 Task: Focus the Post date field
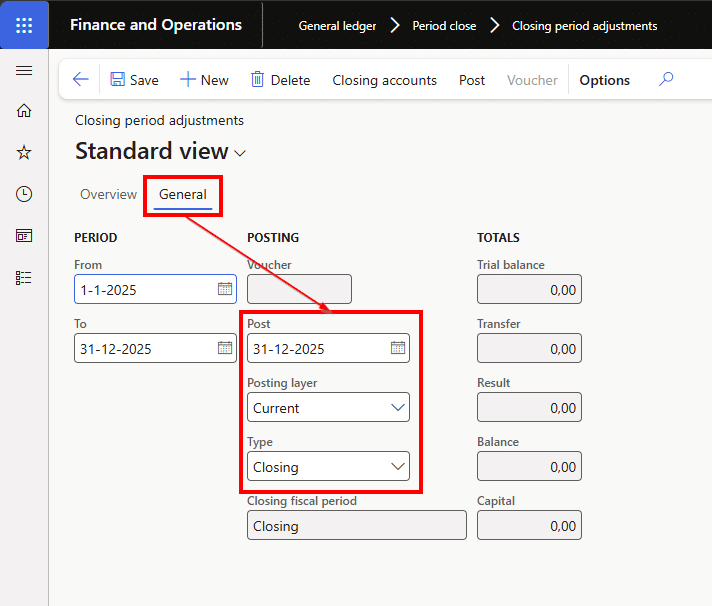click(328, 348)
